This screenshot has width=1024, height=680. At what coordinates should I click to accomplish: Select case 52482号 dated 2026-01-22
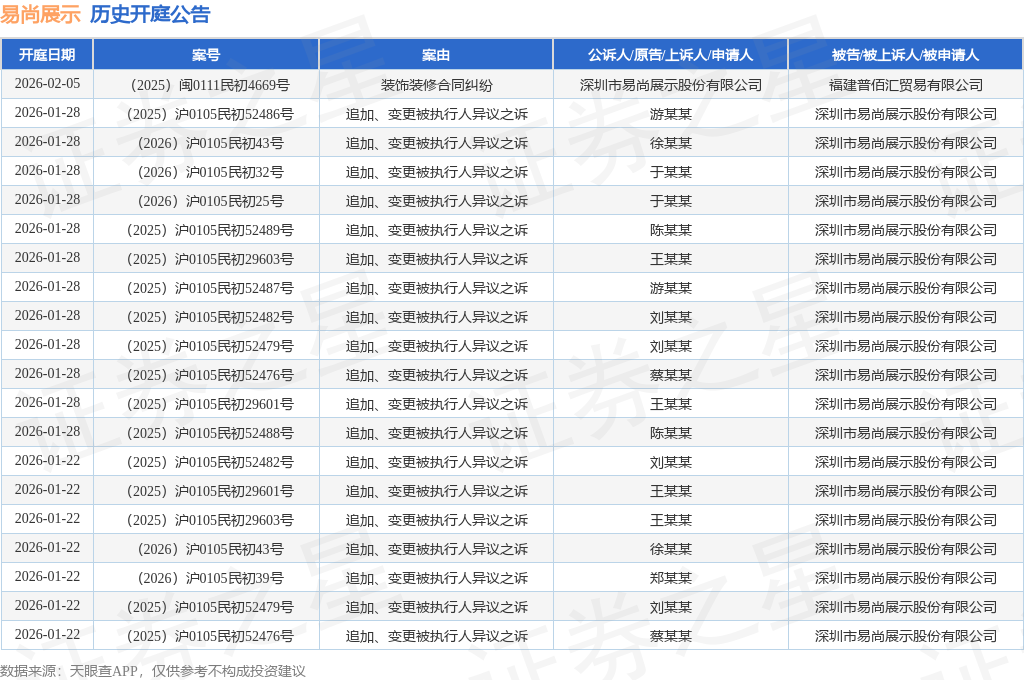tap(206, 462)
